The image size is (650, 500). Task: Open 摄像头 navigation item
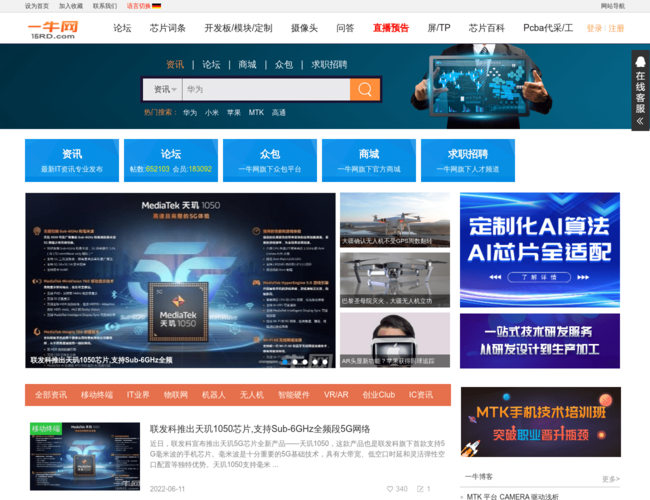pyautogui.click(x=304, y=28)
